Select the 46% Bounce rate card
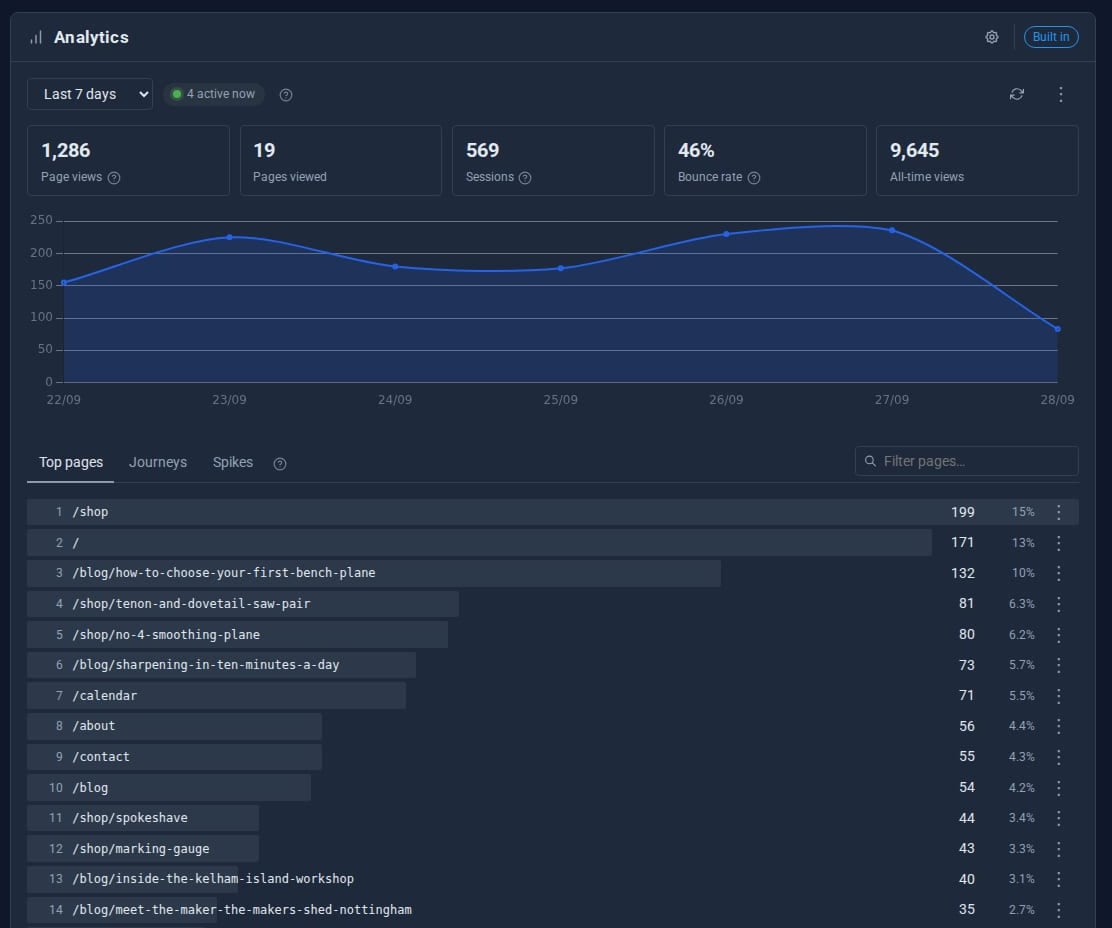1112x928 pixels. [x=764, y=160]
